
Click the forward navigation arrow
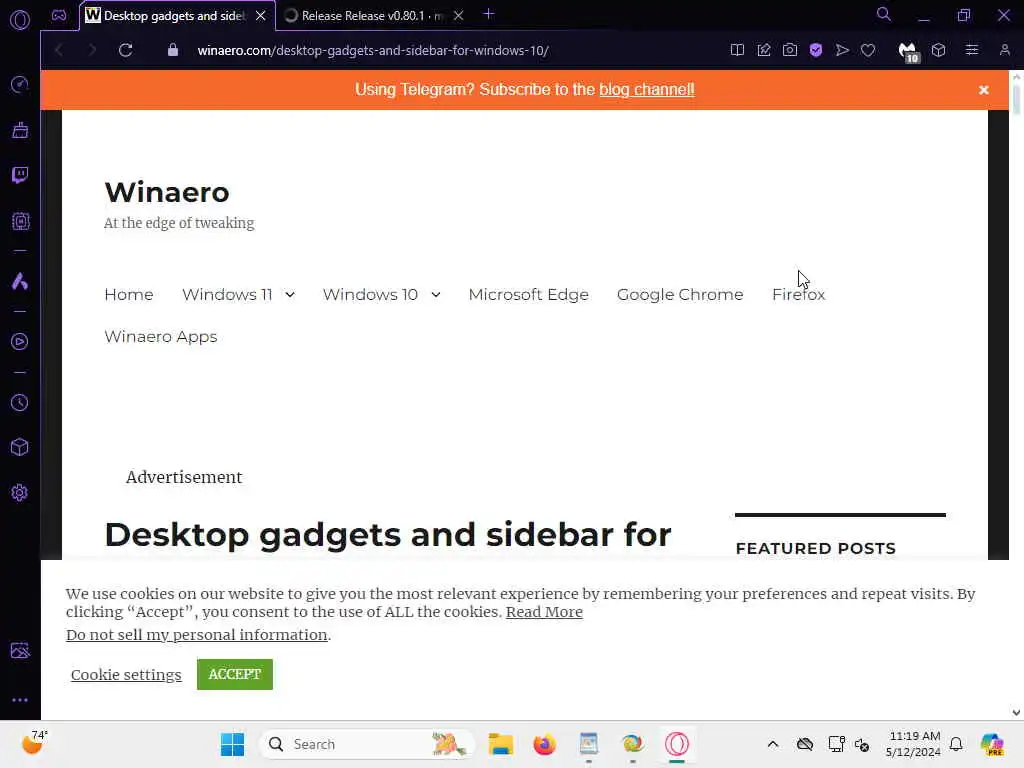click(x=91, y=50)
